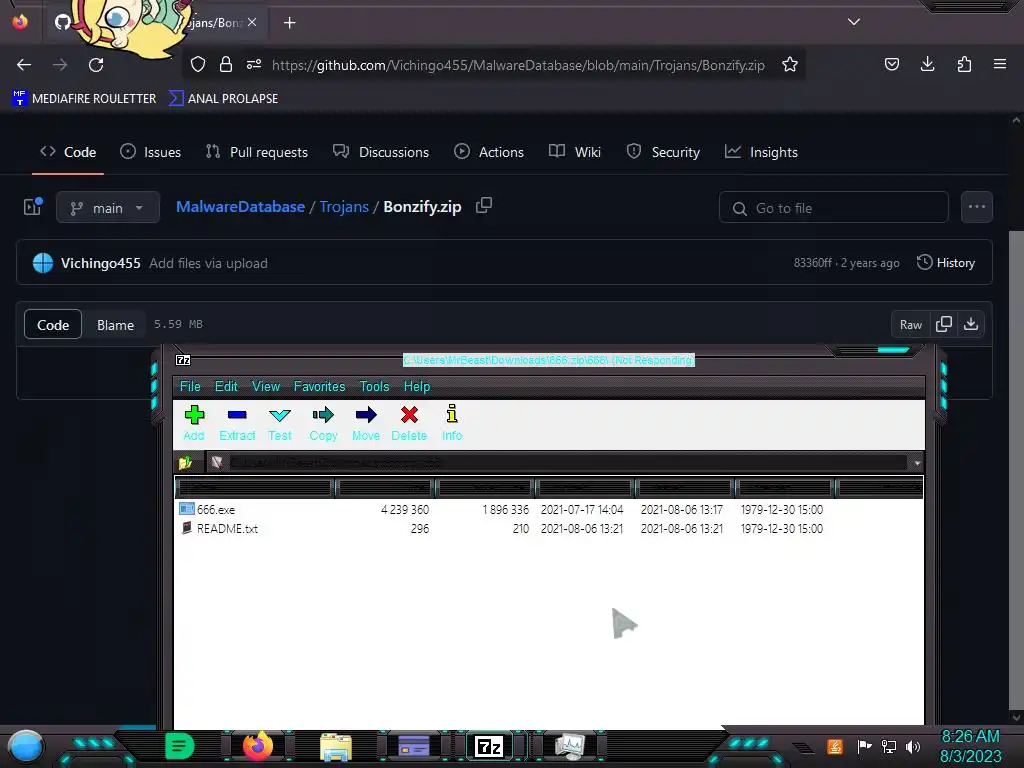Click the Test toolbar icon in 7-Zip
This screenshot has height=768, width=1024.
(x=280, y=415)
